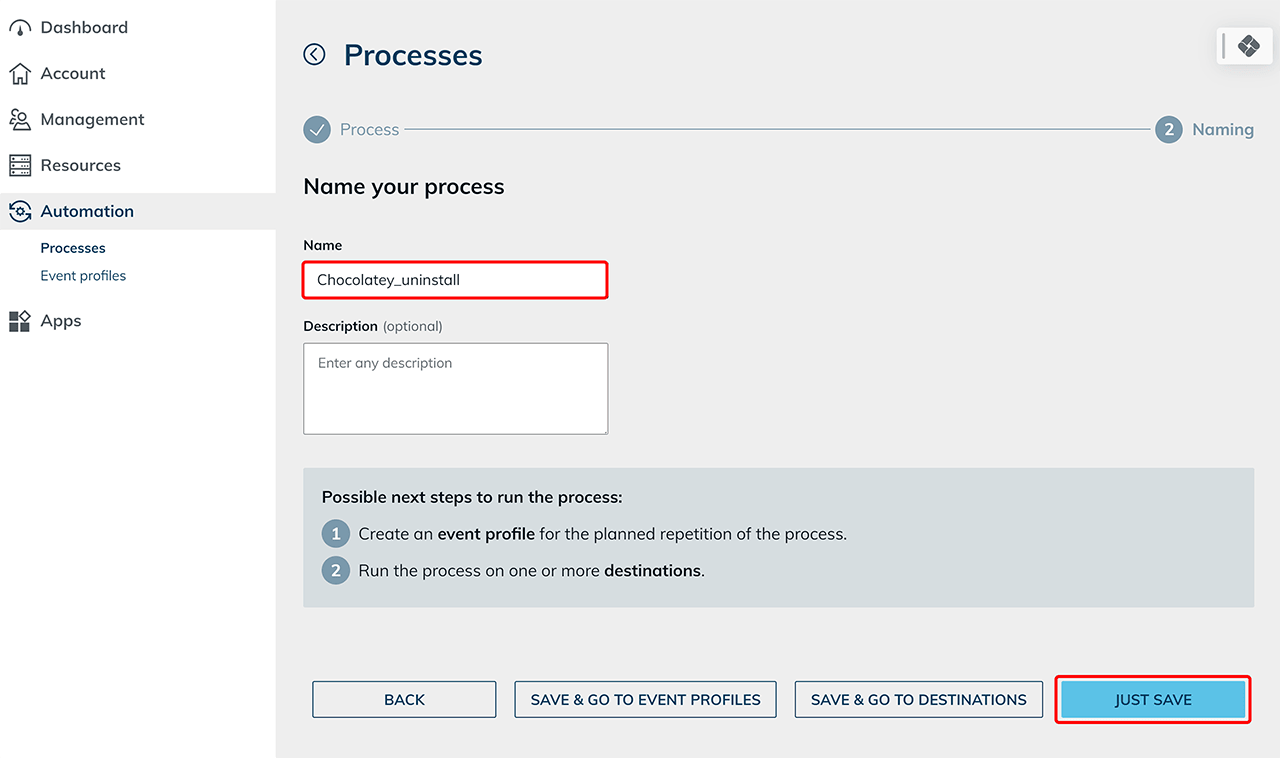Click the Management people icon
The width and height of the screenshot is (1280, 758).
(x=20, y=120)
